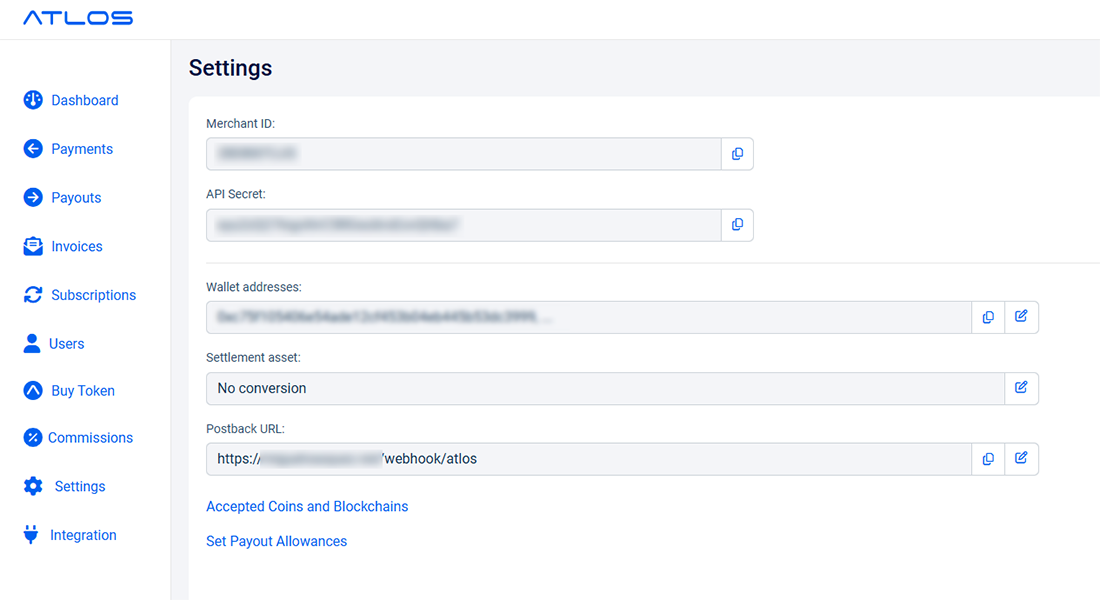The width and height of the screenshot is (1100, 600).
Task: Select Users in the sidebar
Action: [x=66, y=344]
